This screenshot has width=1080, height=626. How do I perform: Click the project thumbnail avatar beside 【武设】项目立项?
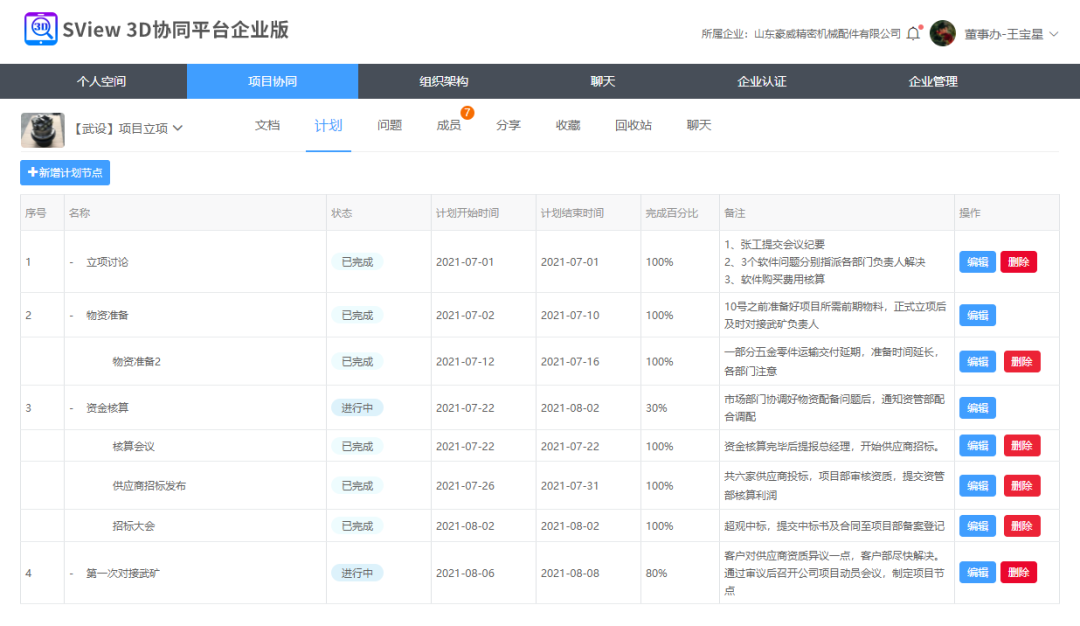click(42, 130)
